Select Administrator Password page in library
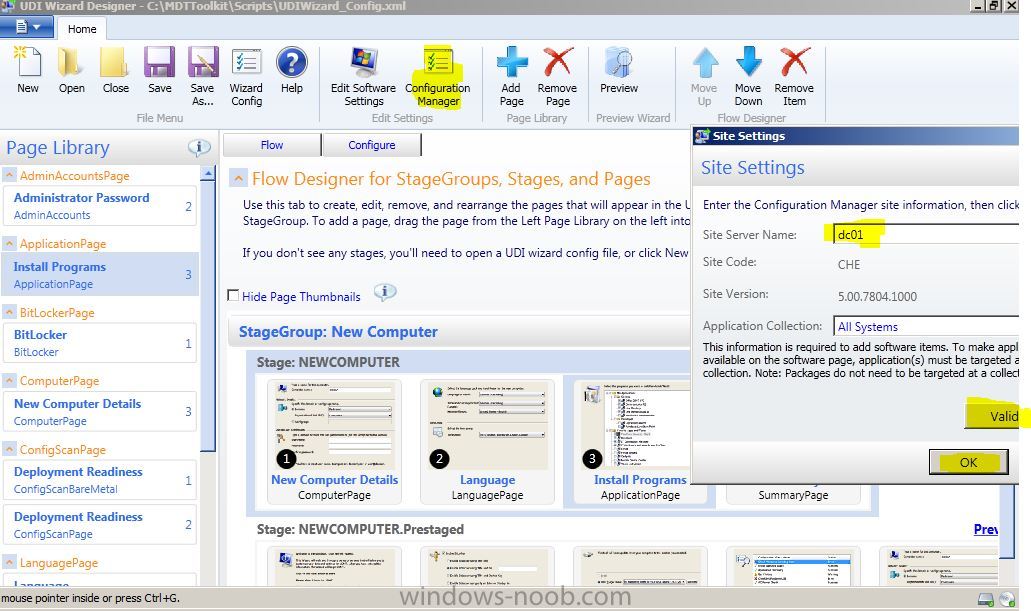The height and width of the screenshot is (611, 1031). pyautogui.click(x=100, y=206)
